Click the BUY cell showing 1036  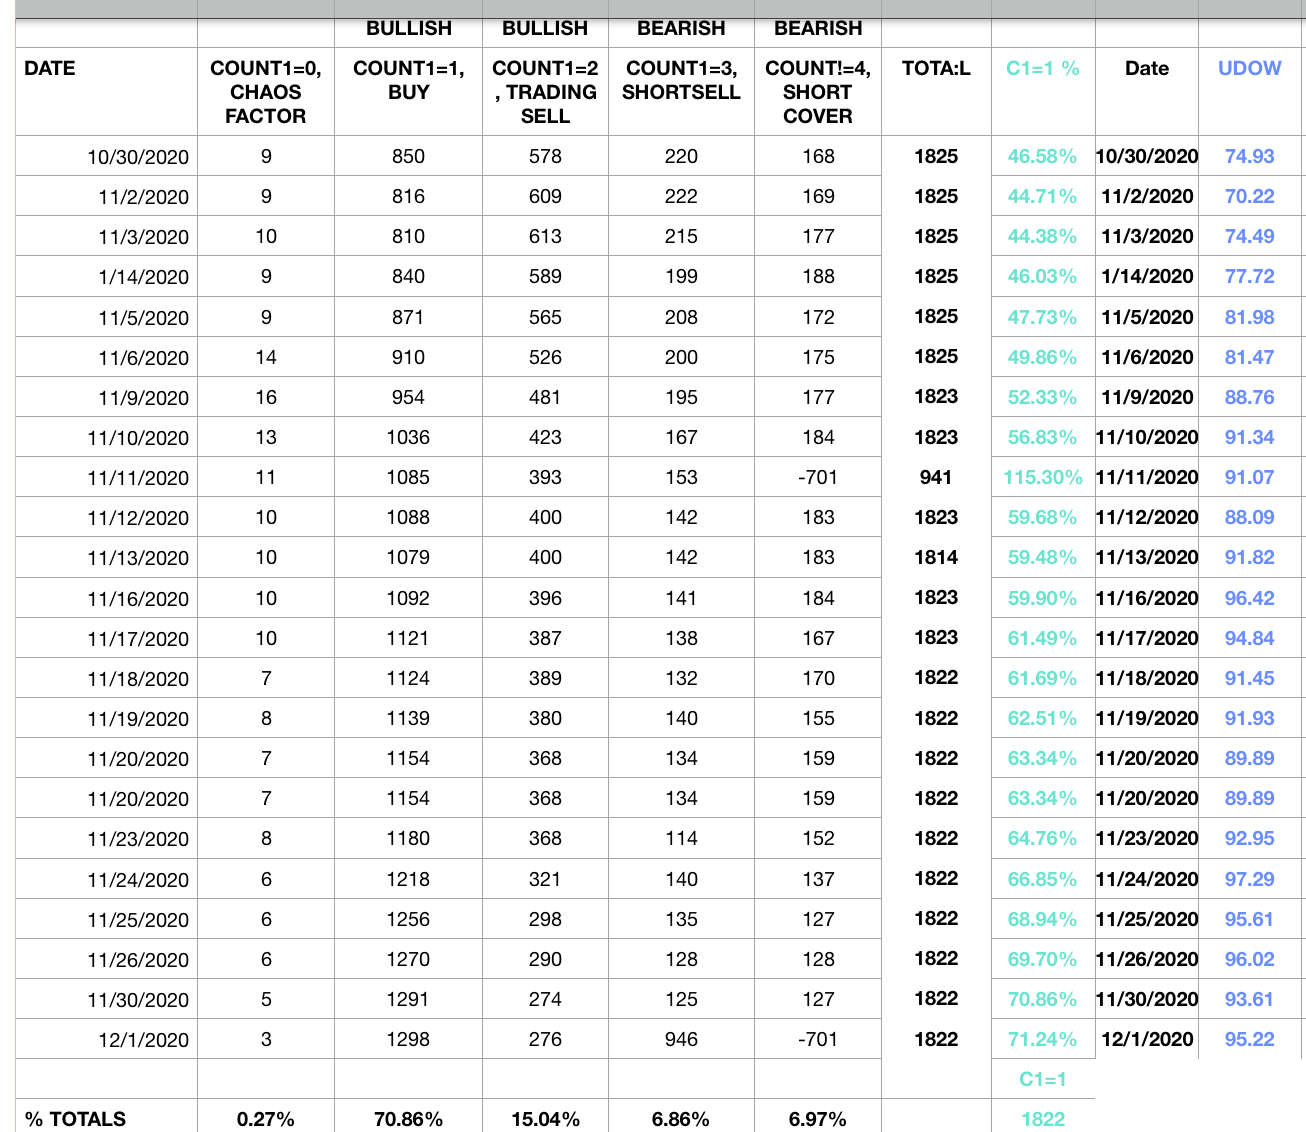pos(408,437)
